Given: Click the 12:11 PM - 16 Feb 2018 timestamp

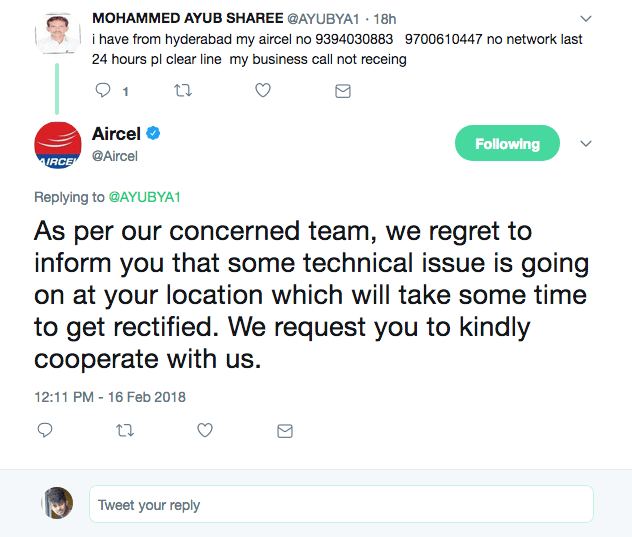Looking at the screenshot, I should (110, 397).
